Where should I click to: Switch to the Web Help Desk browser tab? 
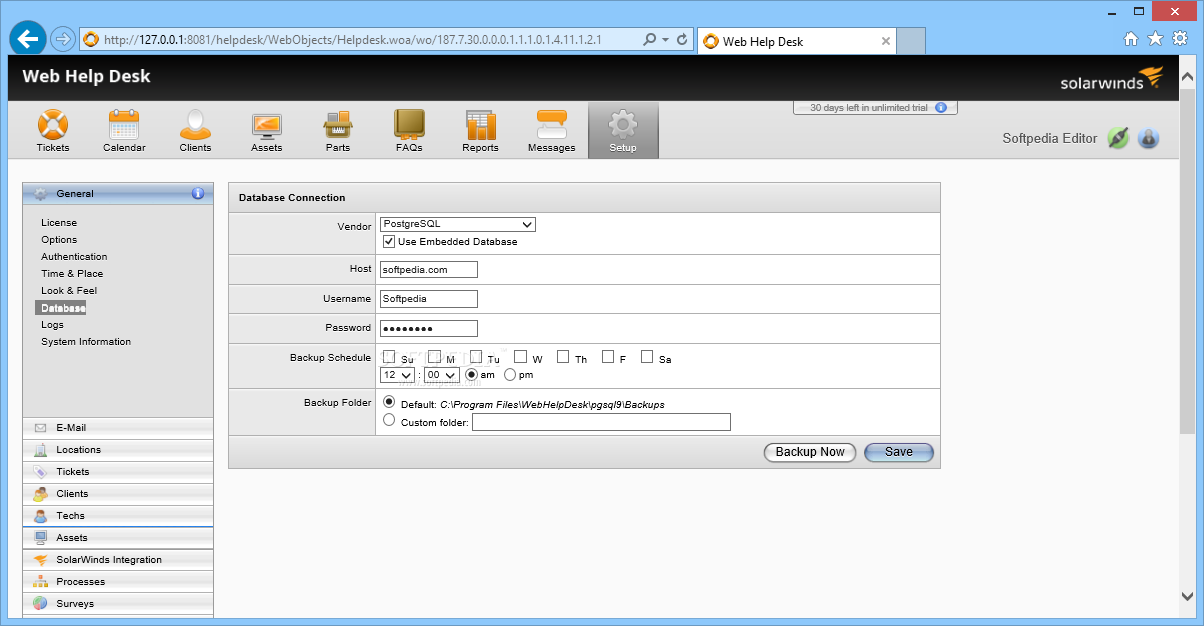coord(796,41)
